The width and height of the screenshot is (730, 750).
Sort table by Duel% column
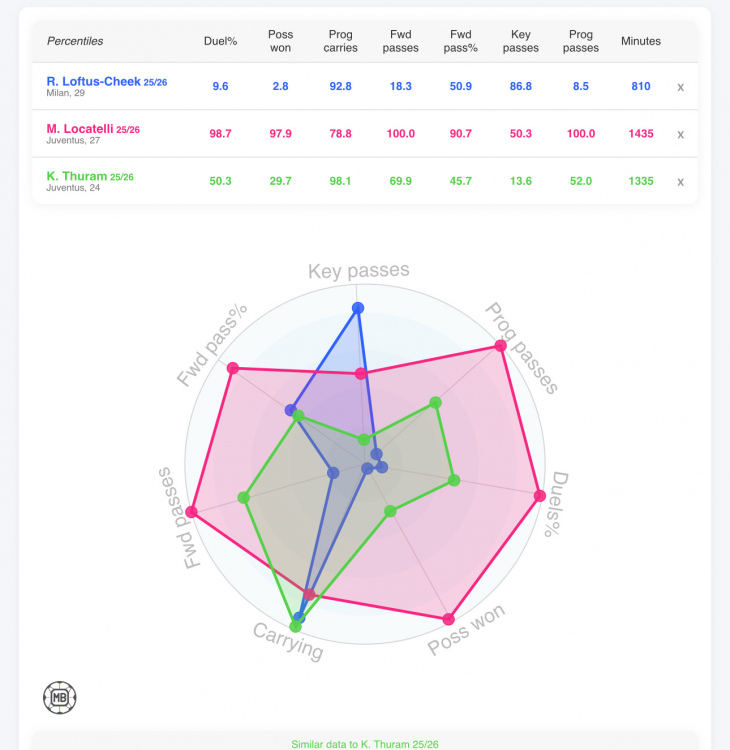221,41
